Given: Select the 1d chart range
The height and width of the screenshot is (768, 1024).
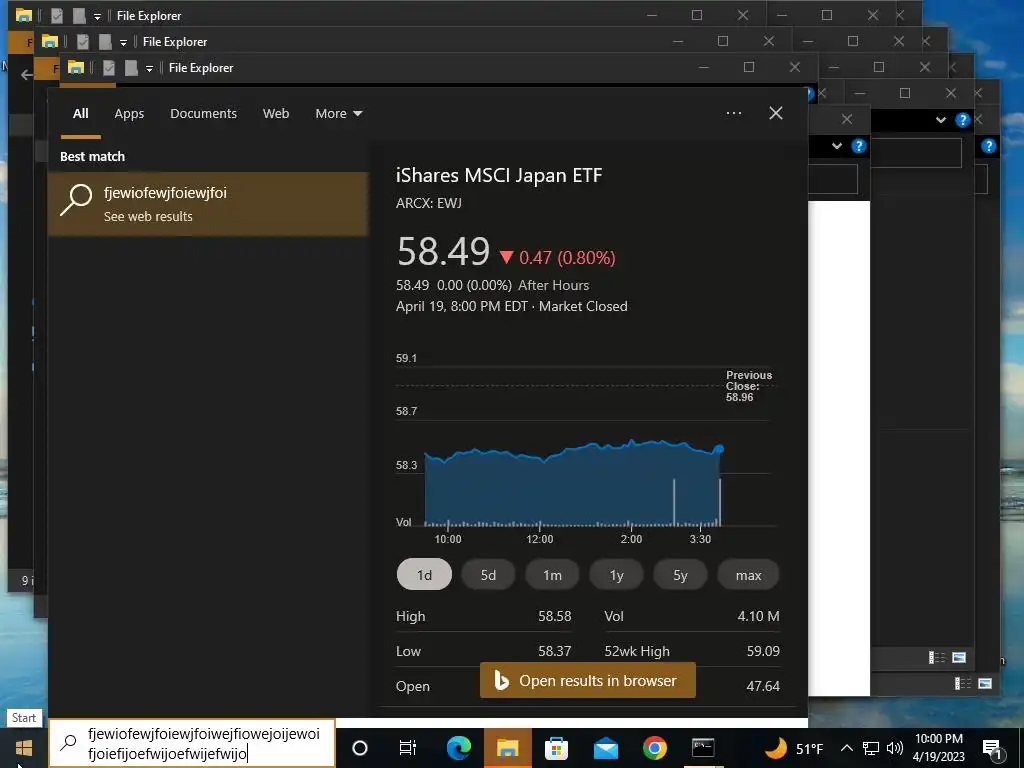Looking at the screenshot, I should pos(424,575).
